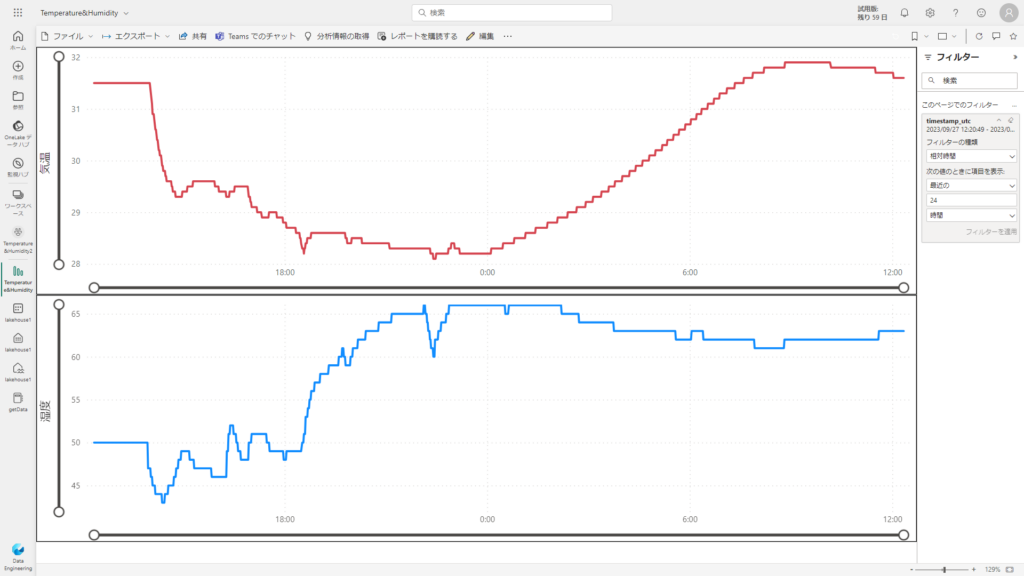Click the 共有 (Share) button
Image resolution: width=1024 pixels, height=576 pixels.
pos(193,36)
